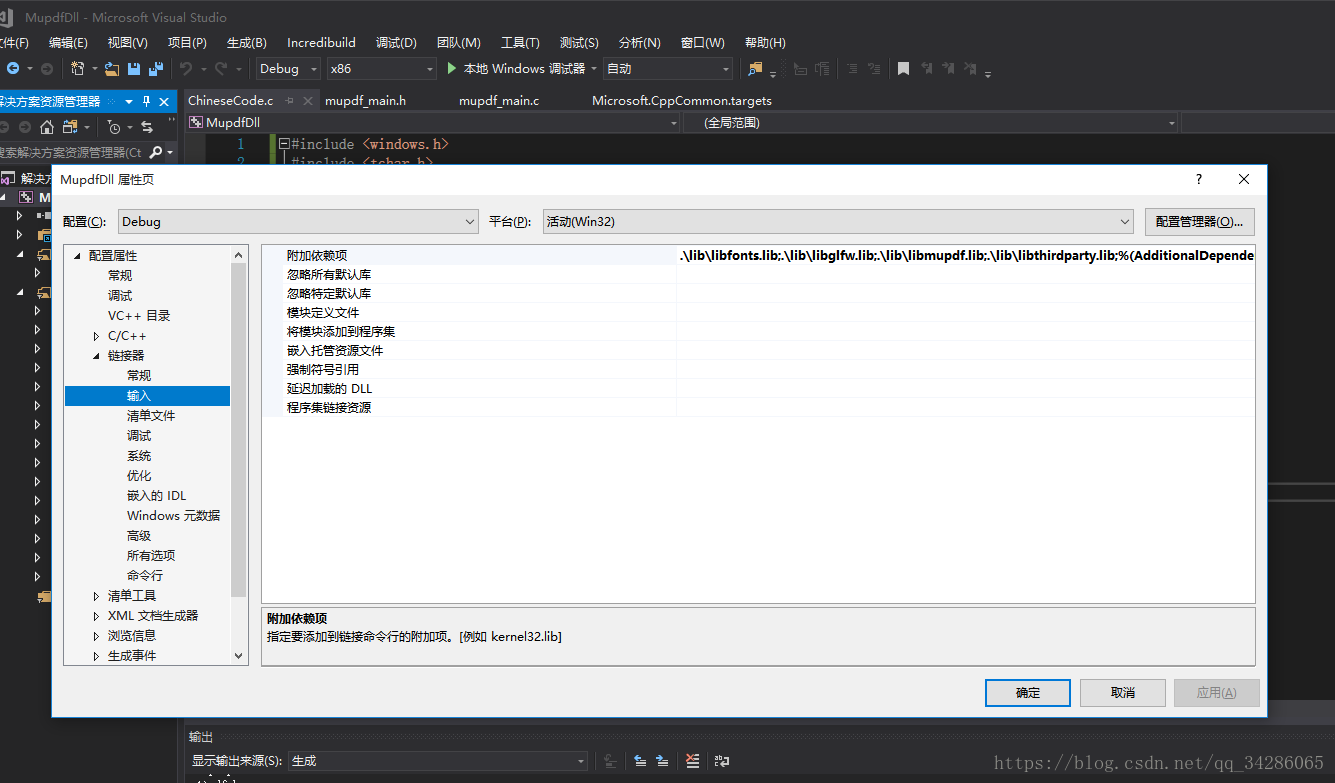Viewport: 1335px width, 783px height.
Task: Click the pending changes clock icon
Action: tap(114, 127)
